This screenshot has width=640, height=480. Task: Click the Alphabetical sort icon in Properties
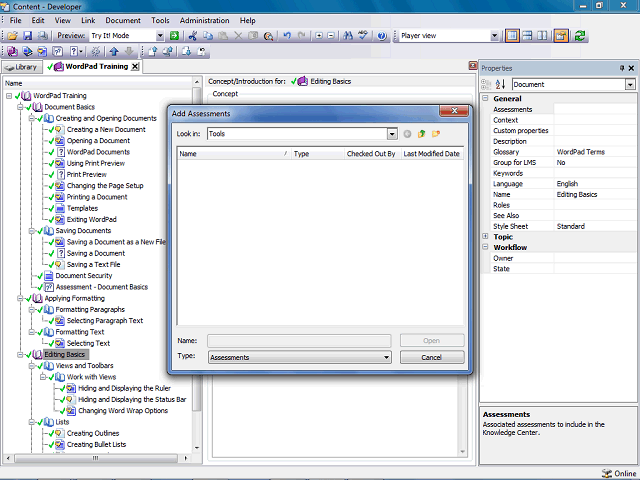pyautogui.click(x=500, y=84)
